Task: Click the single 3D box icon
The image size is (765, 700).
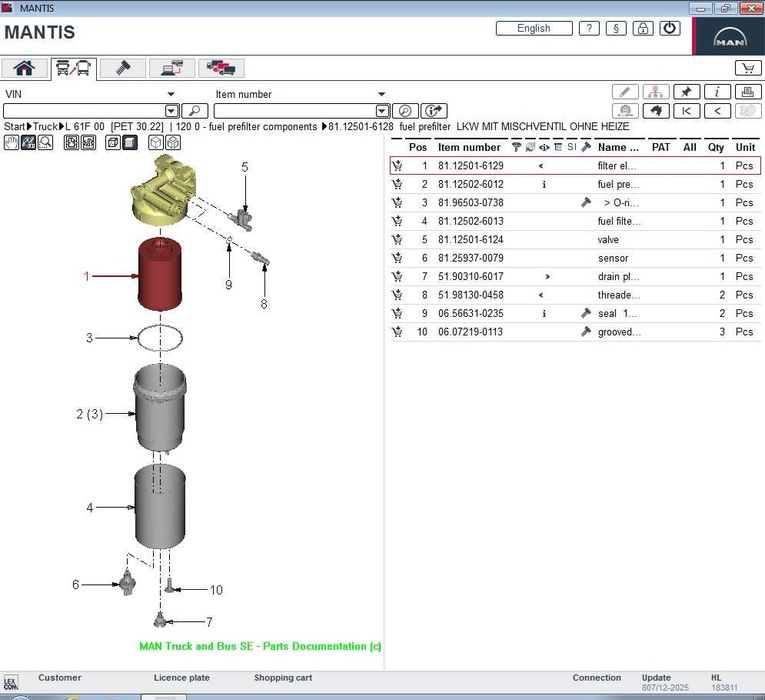Action: tap(156, 142)
